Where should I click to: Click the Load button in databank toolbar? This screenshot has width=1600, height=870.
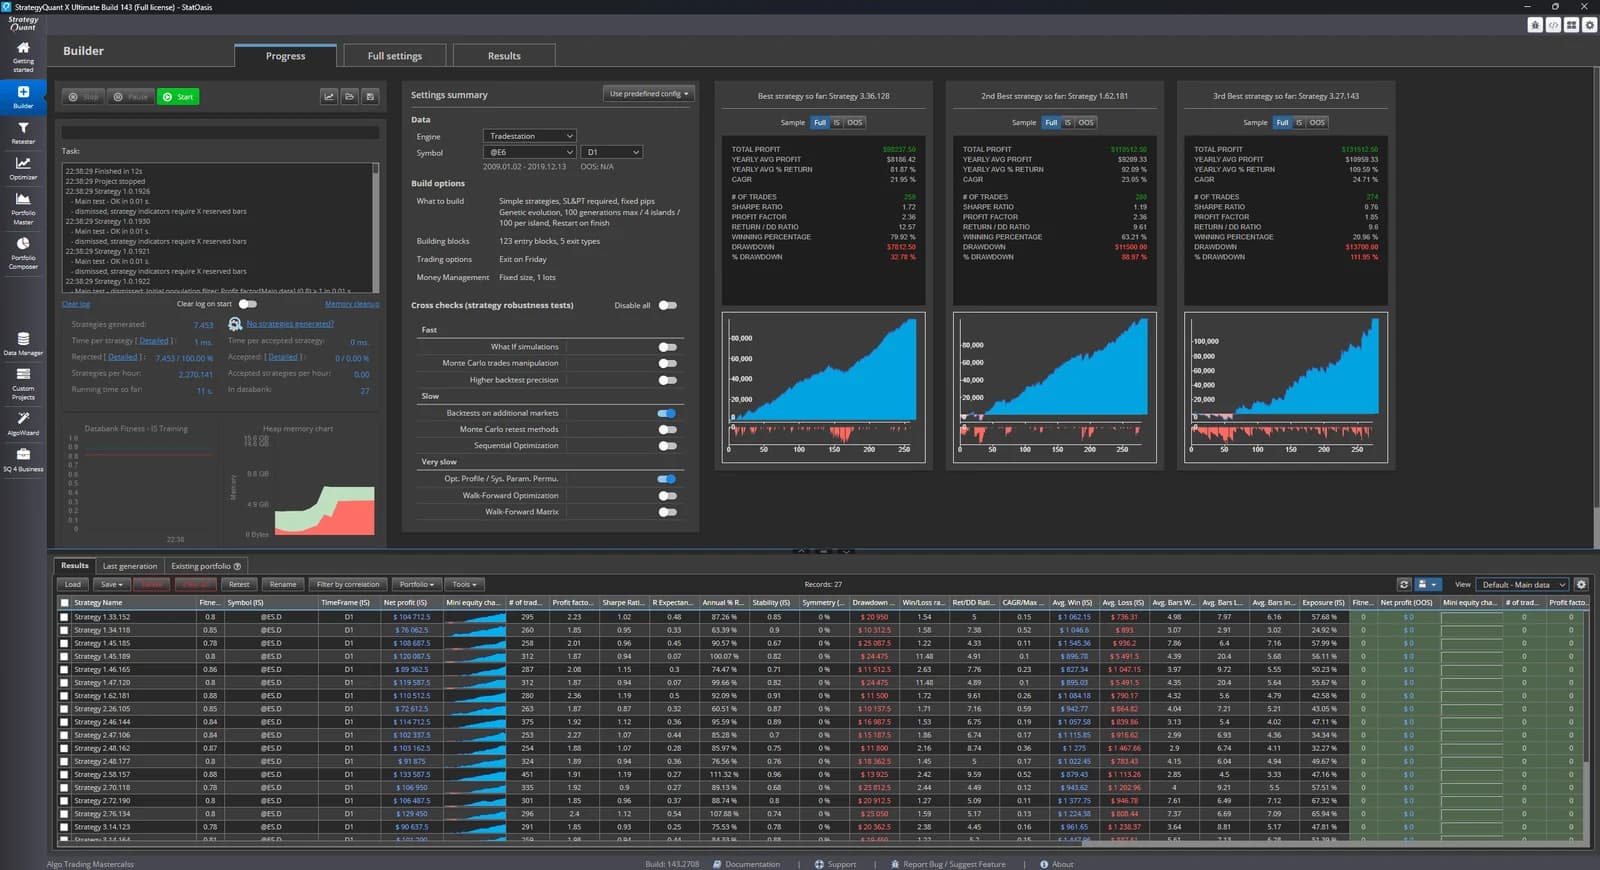[73, 584]
